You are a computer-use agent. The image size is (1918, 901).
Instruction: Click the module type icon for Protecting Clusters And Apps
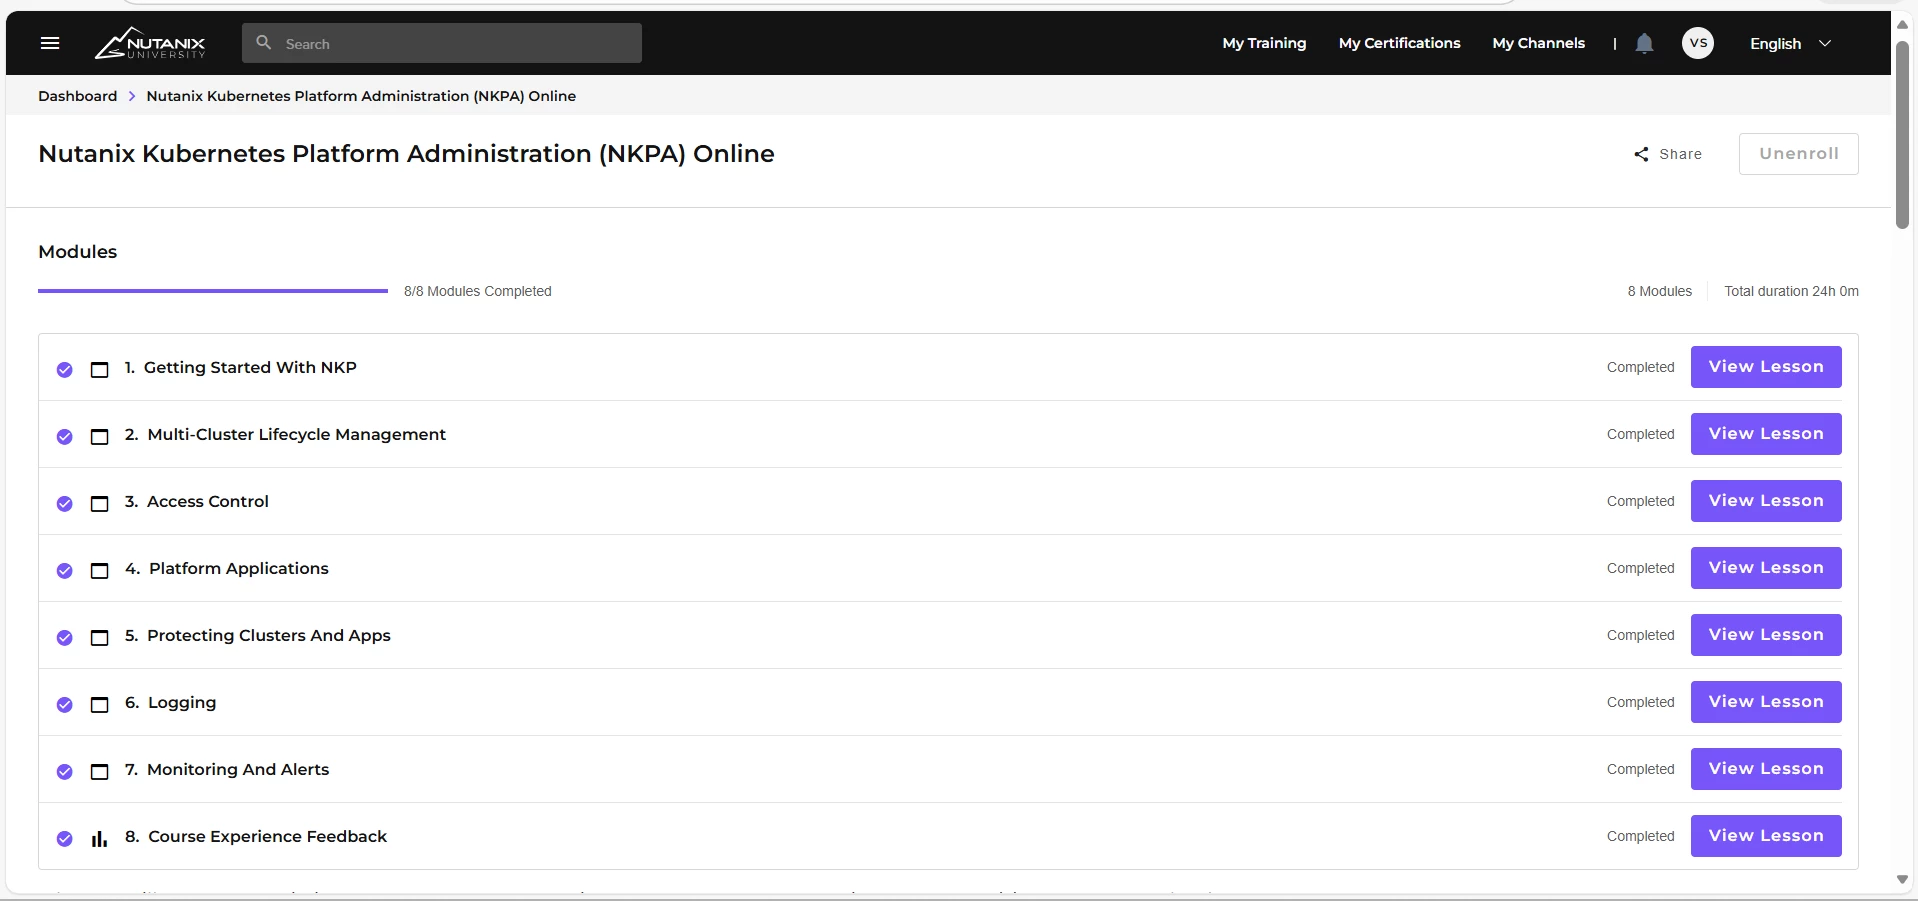(x=100, y=638)
